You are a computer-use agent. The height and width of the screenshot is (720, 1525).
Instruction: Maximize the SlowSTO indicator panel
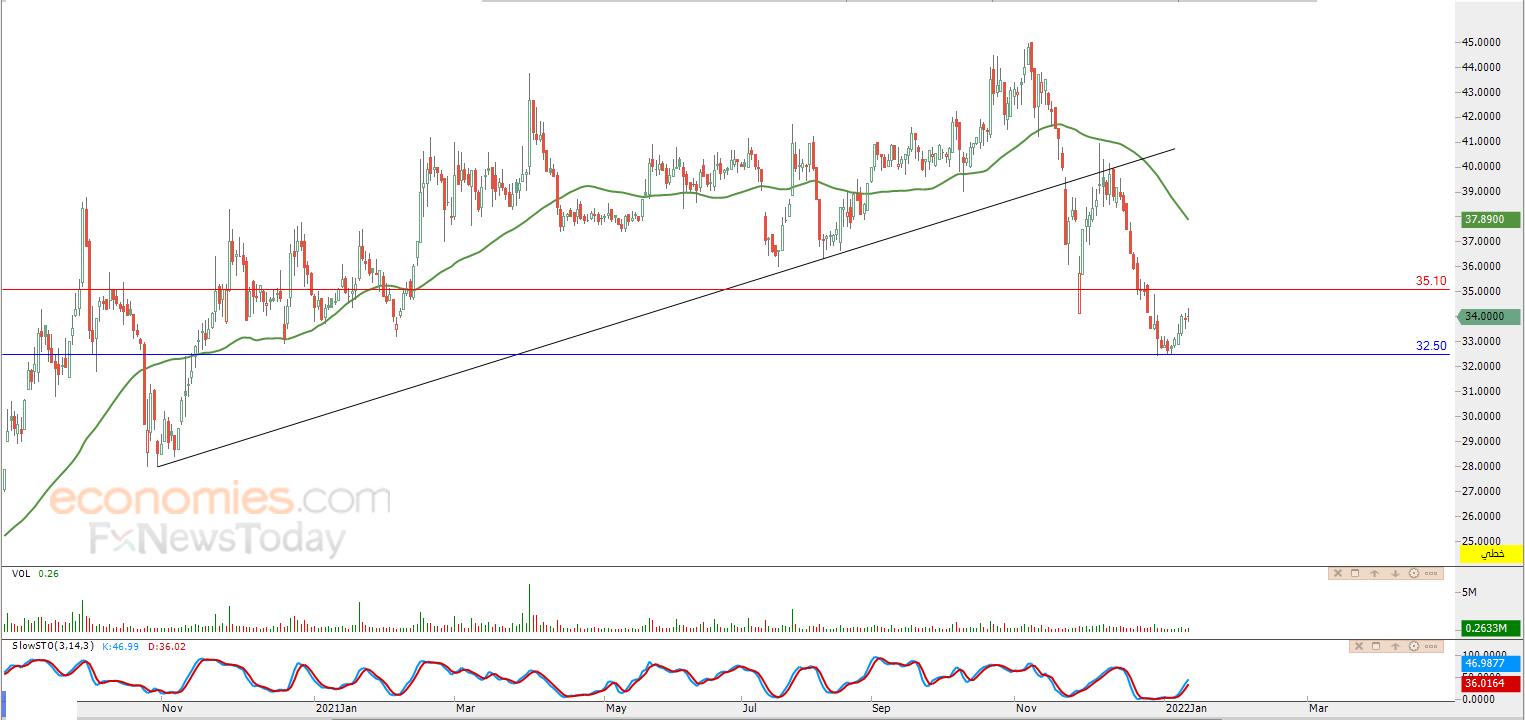pyautogui.click(x=1376, y=646)
